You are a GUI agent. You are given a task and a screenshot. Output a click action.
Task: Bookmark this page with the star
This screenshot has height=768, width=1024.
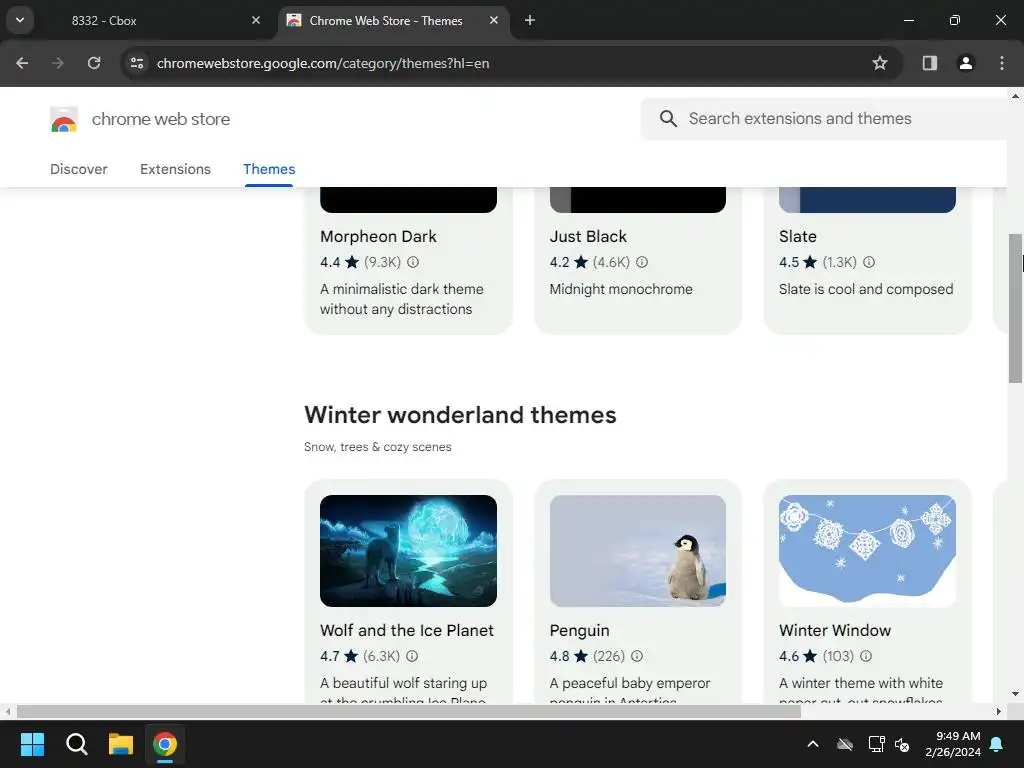click(x=880, y=63)
